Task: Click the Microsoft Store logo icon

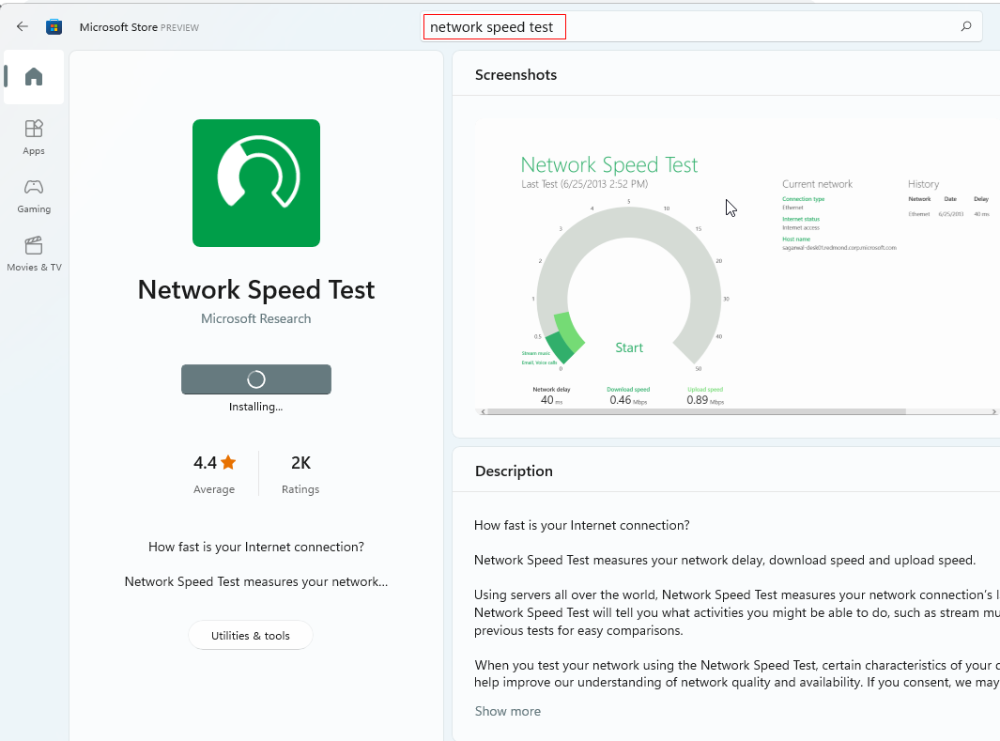Action: (x=54, y=27)
